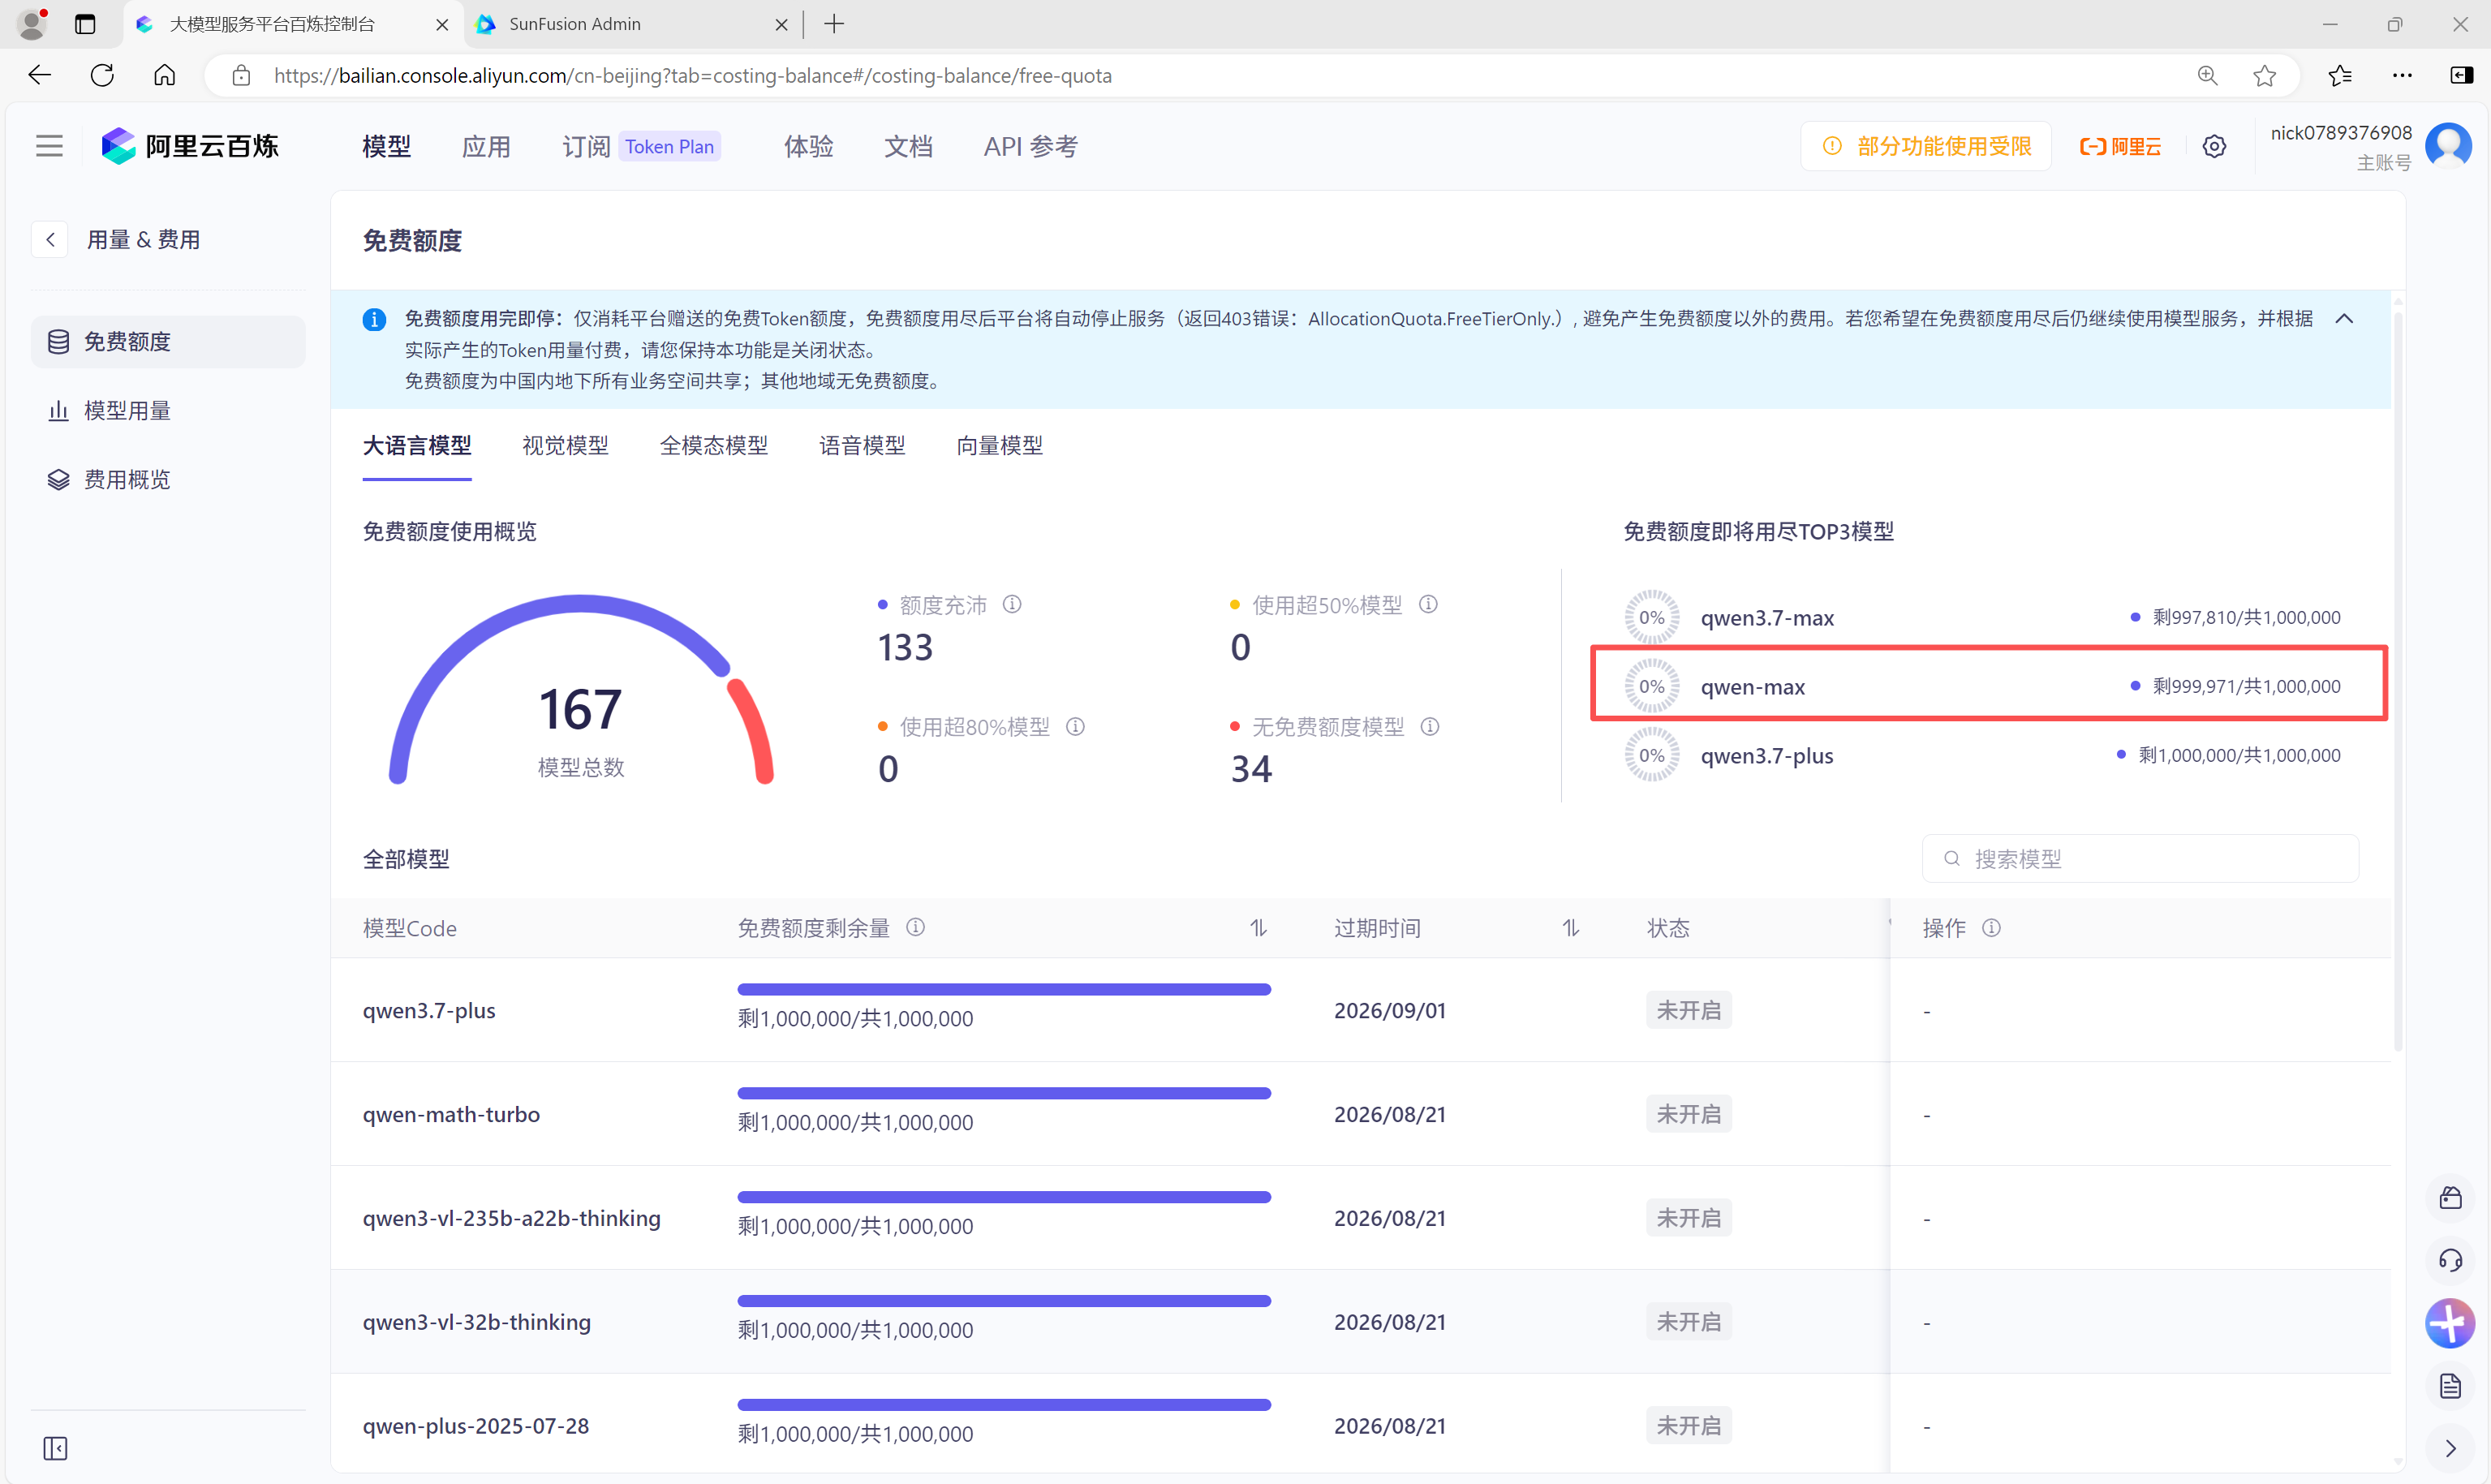Open browser favorites list icon
This screenshot has width=2491, height=1484.
pyautogui.click(x=2340, y=75)
